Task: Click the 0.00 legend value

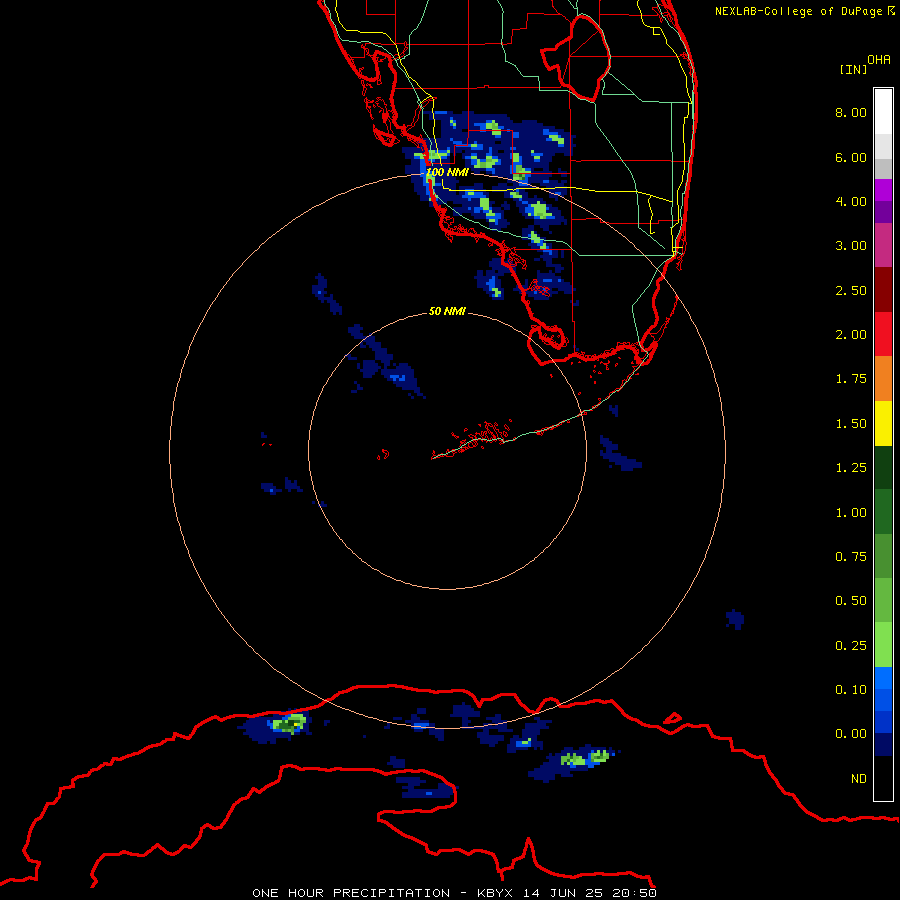Action: pyautogui.click(x=851, y=734)
